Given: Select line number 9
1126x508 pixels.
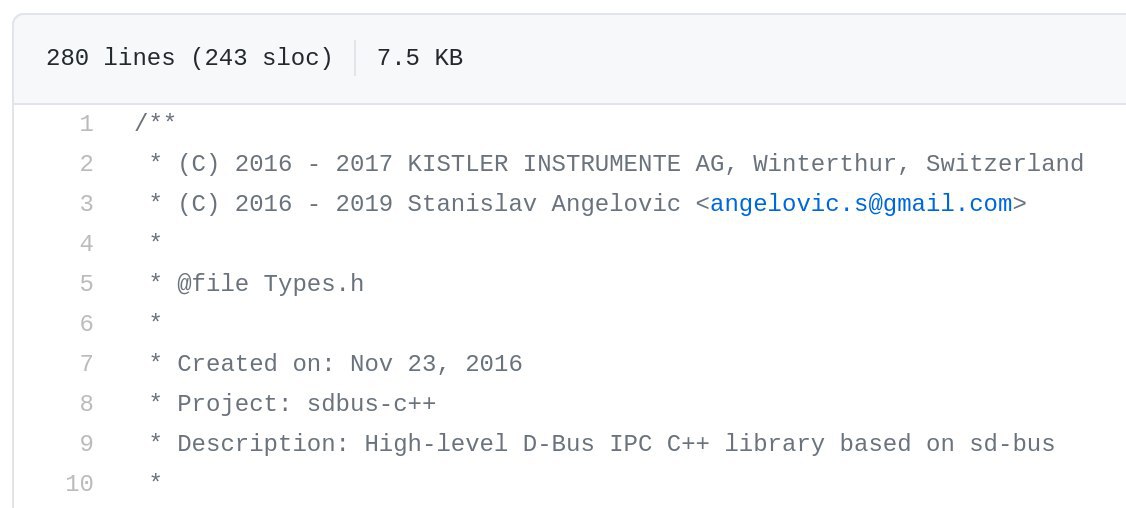Looking at the screenshot, I should 86,444.
